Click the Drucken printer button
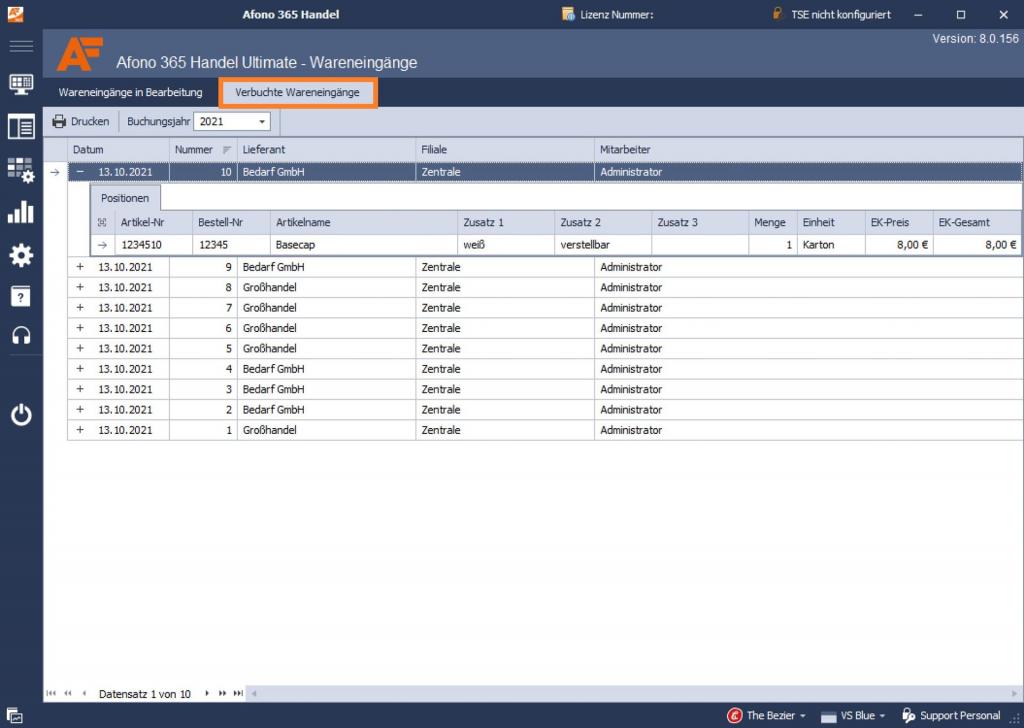The image size is (1024, 728). coord(80,121)
